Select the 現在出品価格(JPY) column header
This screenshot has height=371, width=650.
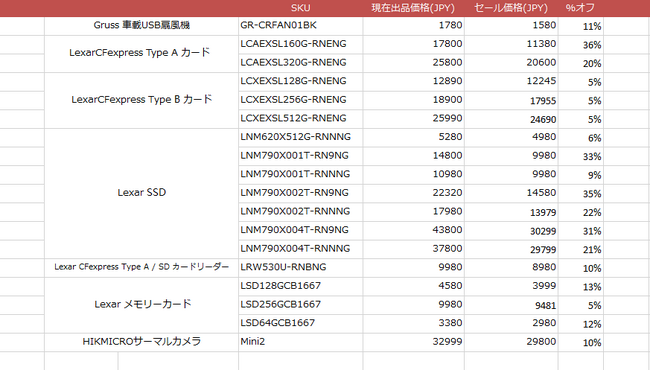click(x=413, y=8)
